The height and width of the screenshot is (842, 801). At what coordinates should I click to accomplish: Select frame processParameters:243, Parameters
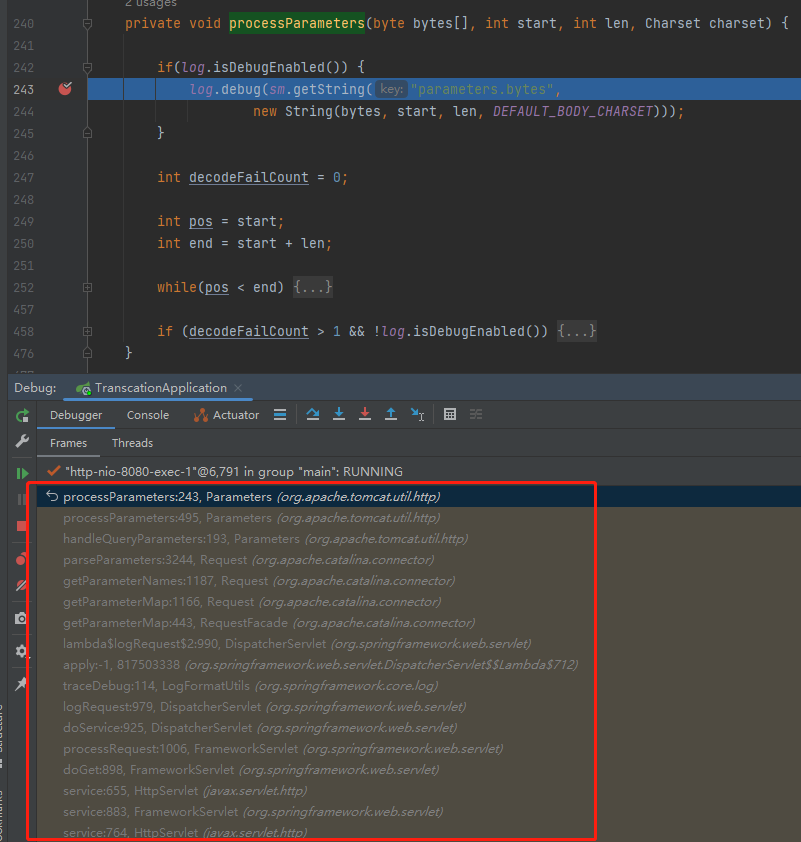pyautogui.click(x=419, y=497)
